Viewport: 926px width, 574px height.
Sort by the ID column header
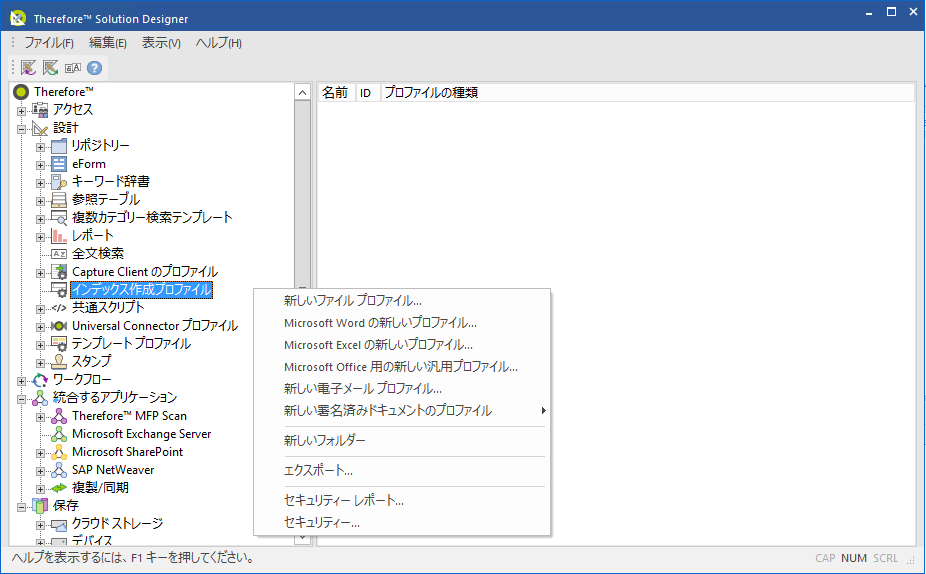[367, 93]
